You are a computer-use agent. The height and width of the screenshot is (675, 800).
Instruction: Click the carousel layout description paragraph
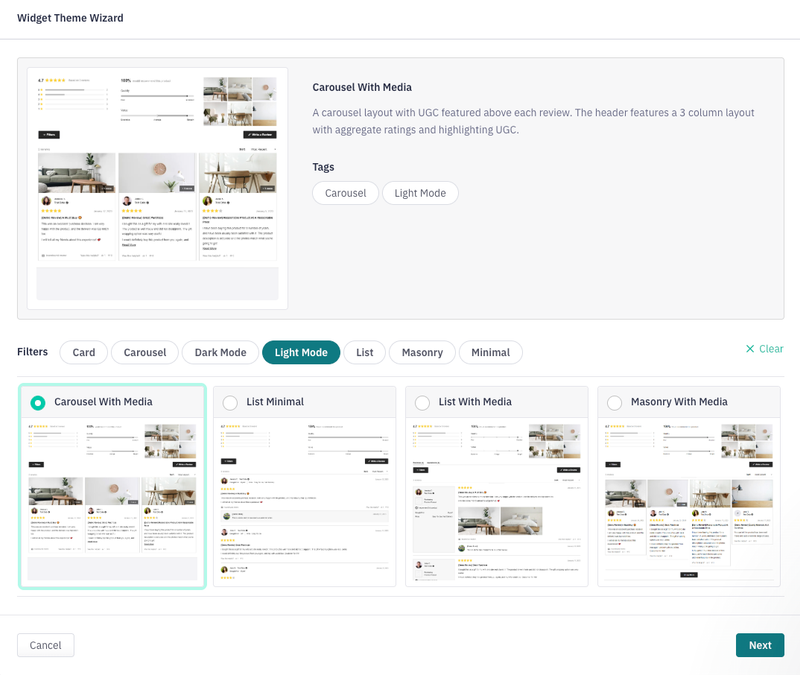533,121
